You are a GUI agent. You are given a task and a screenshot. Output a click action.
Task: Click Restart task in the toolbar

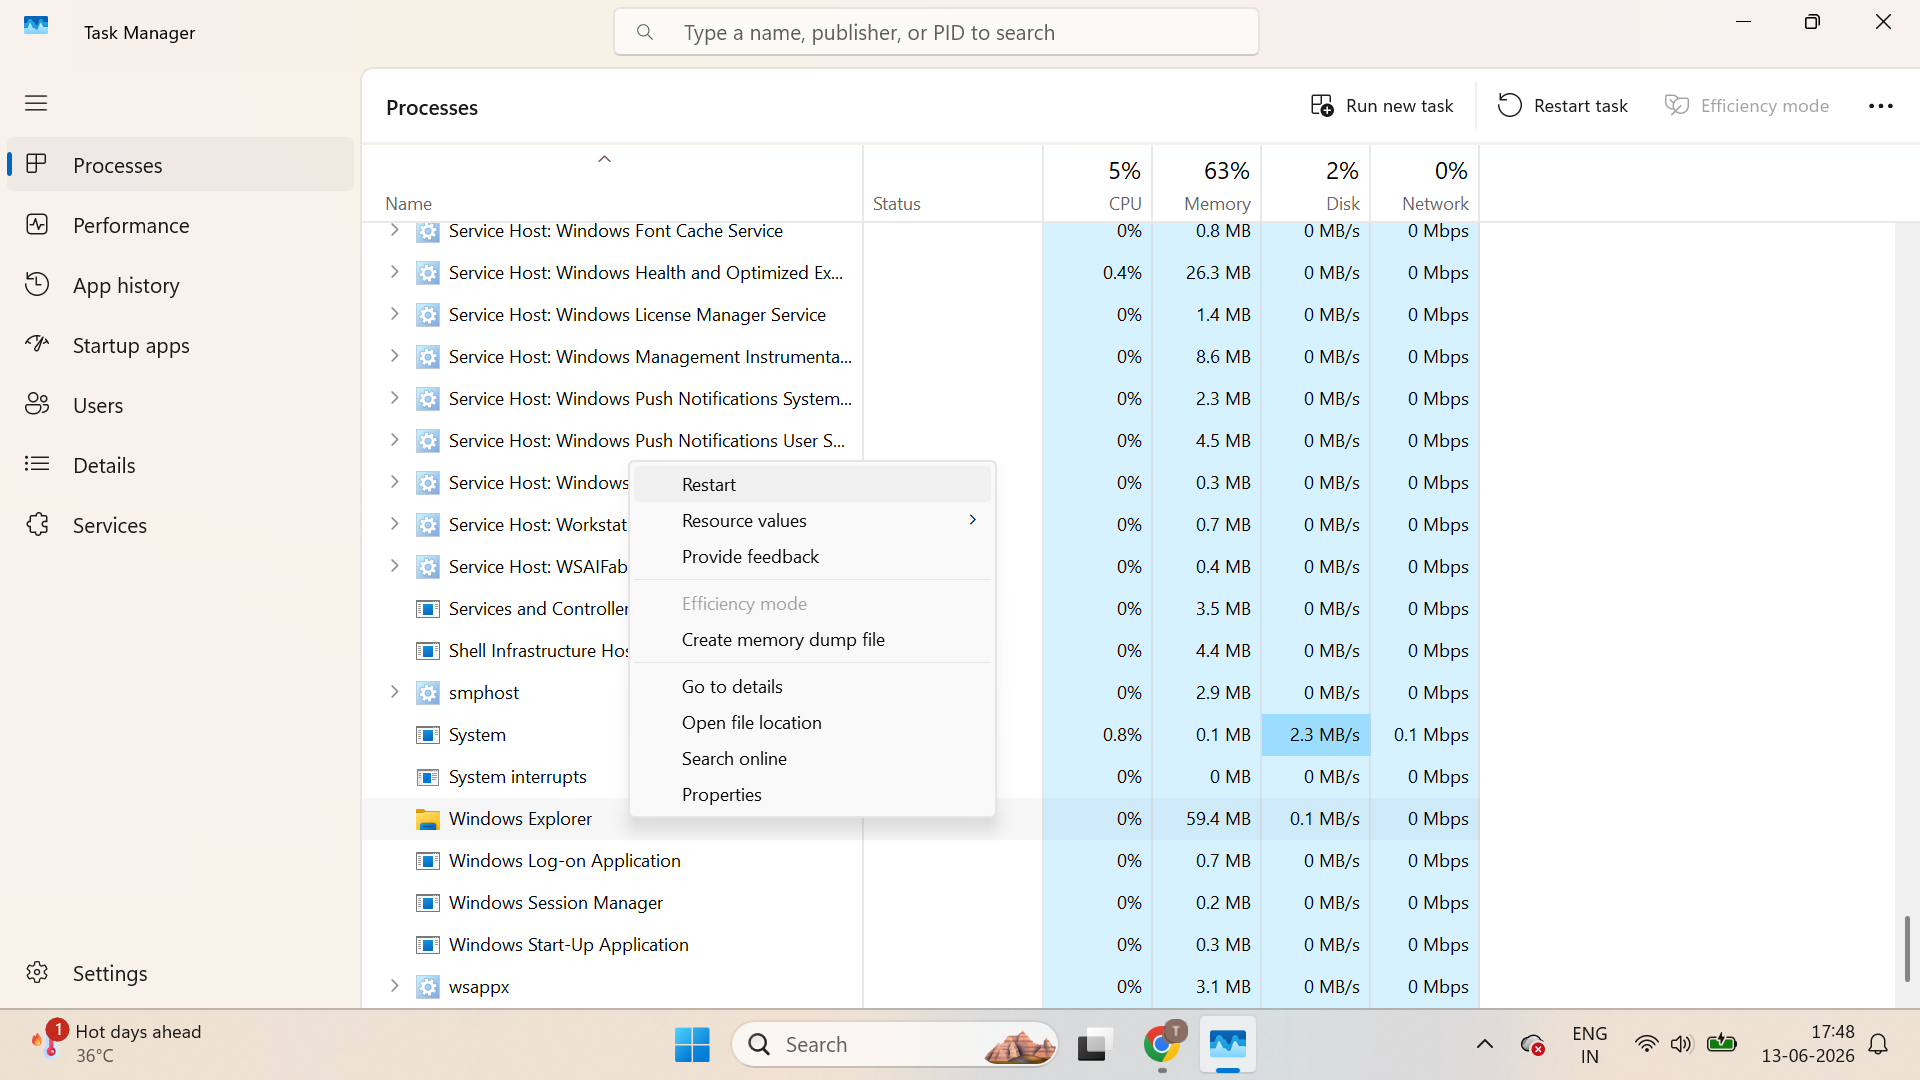tap(1562, 105)
